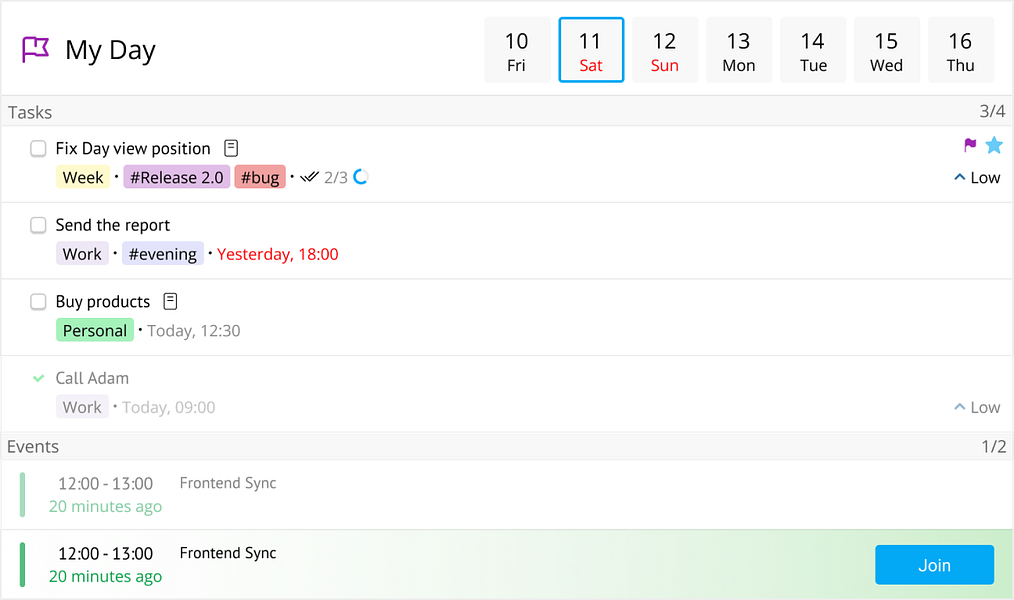
Task: Click green checkmark on Call Adam
Action: (39, 378)
